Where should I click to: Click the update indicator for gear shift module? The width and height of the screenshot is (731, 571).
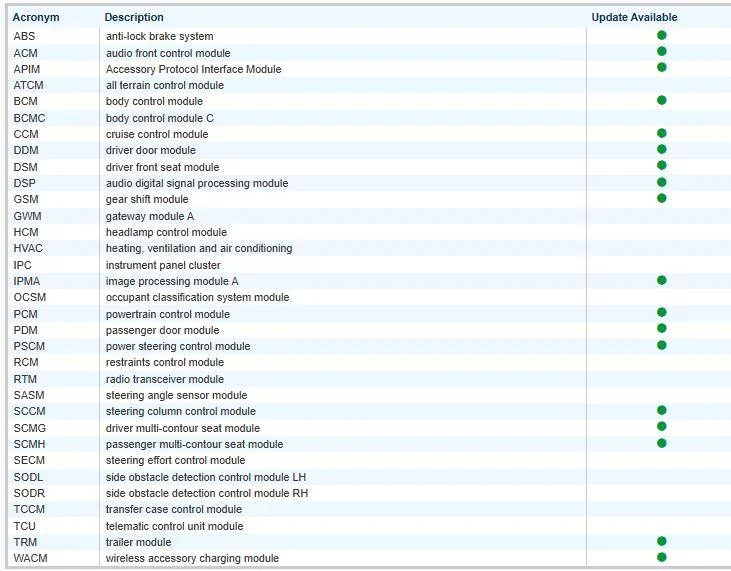coord(661,198)
